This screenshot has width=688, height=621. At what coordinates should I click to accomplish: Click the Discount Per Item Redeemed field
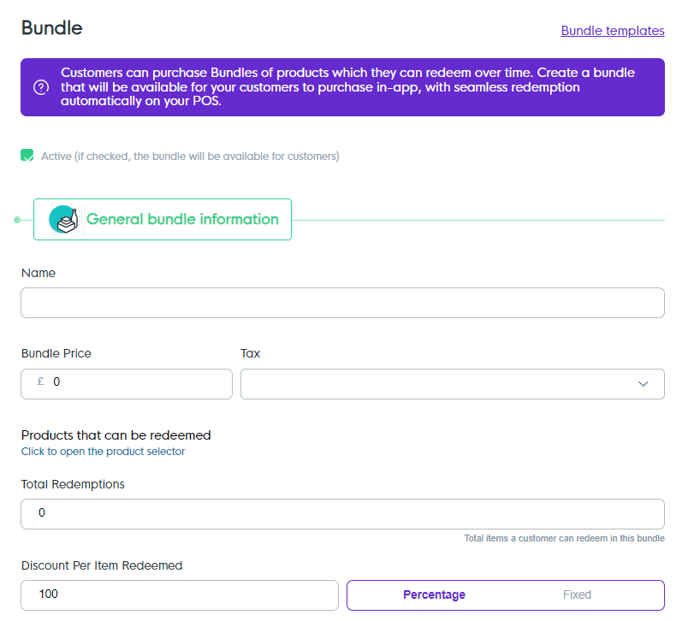[180, 595]
